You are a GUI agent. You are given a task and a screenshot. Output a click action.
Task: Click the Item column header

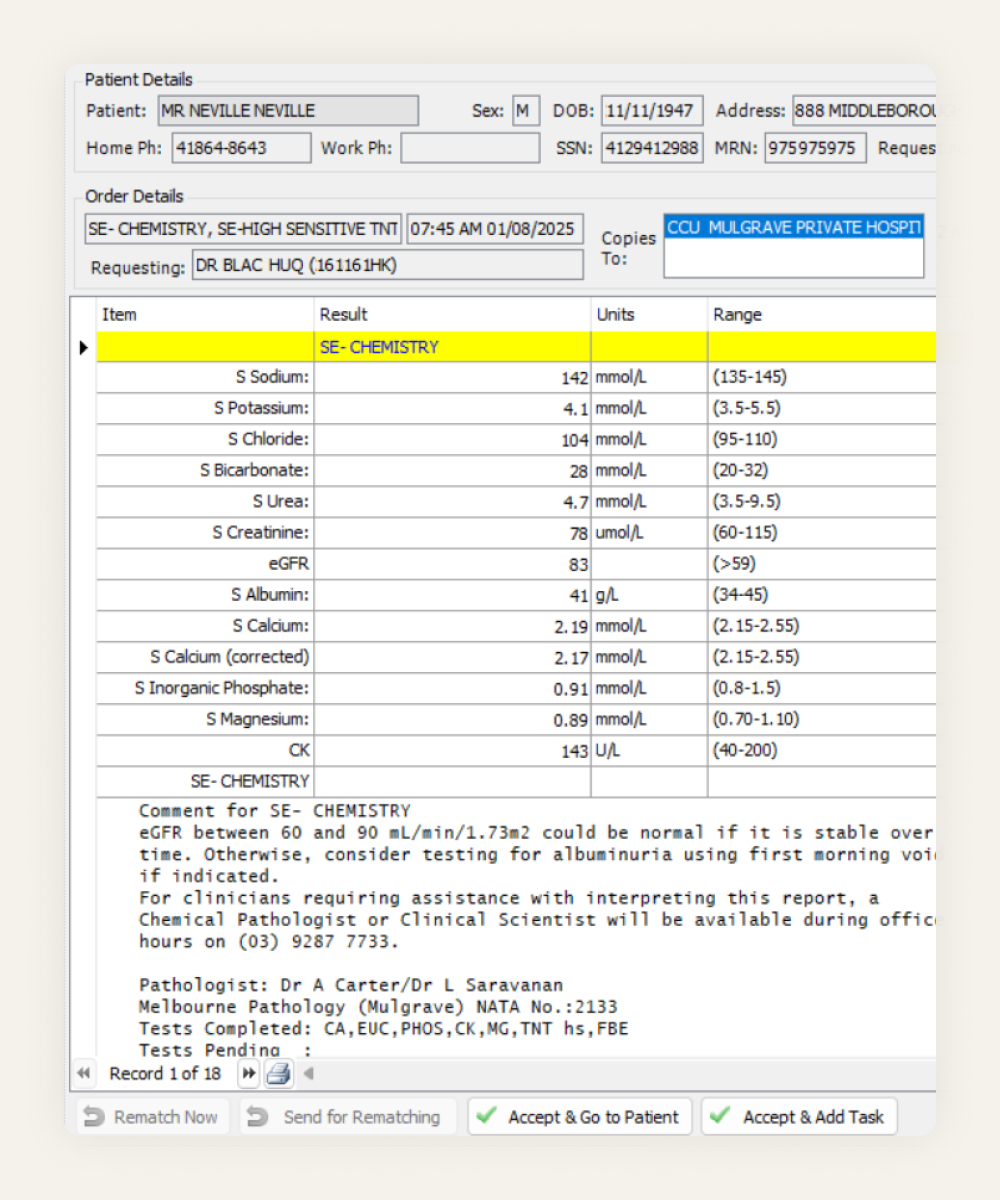(x=205, y=314)
